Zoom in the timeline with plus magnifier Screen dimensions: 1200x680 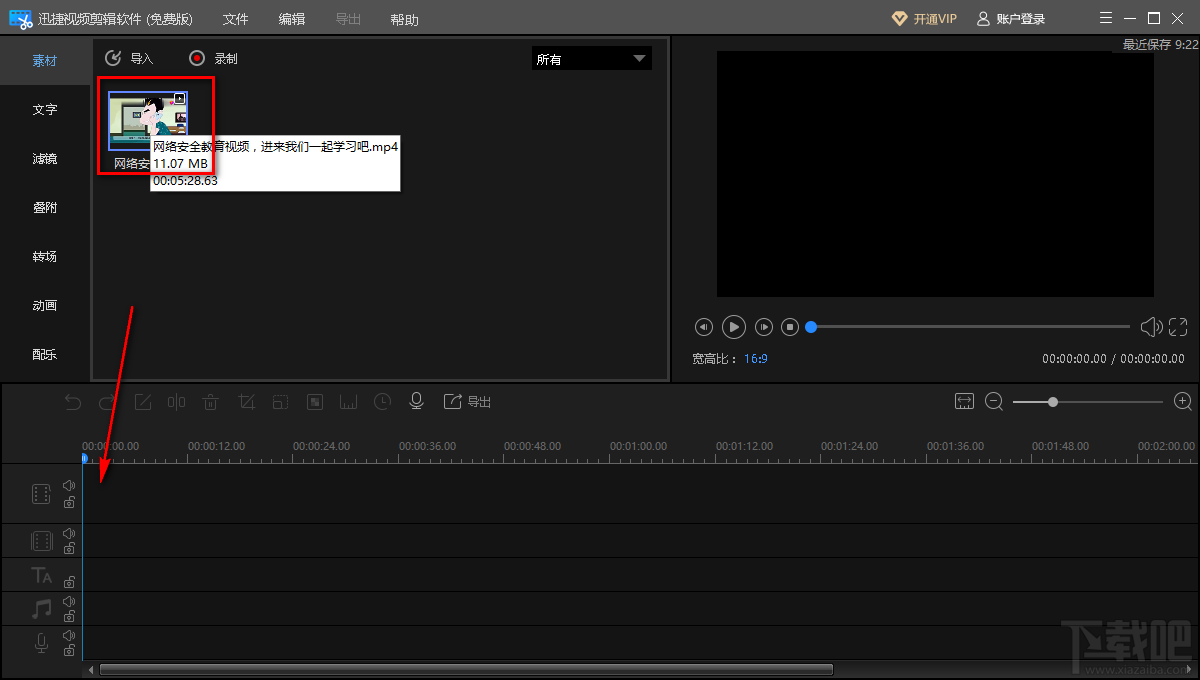(x=1183, y=401)
